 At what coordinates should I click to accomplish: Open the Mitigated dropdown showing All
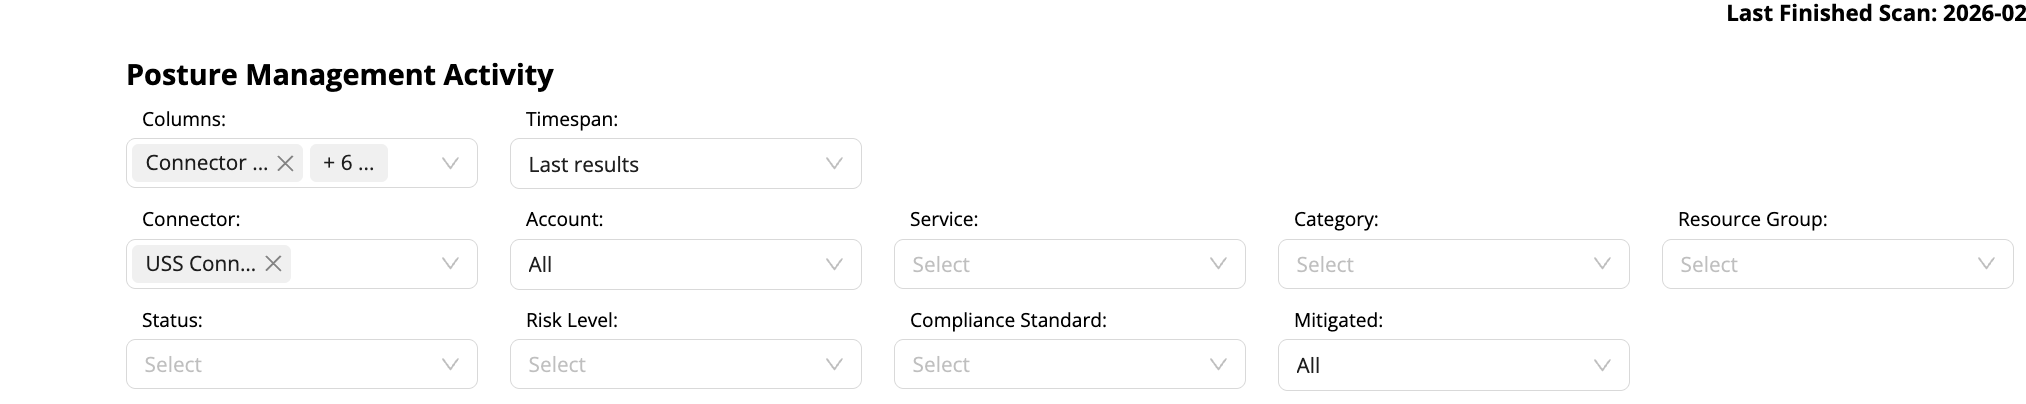[x=1440, y=365]
